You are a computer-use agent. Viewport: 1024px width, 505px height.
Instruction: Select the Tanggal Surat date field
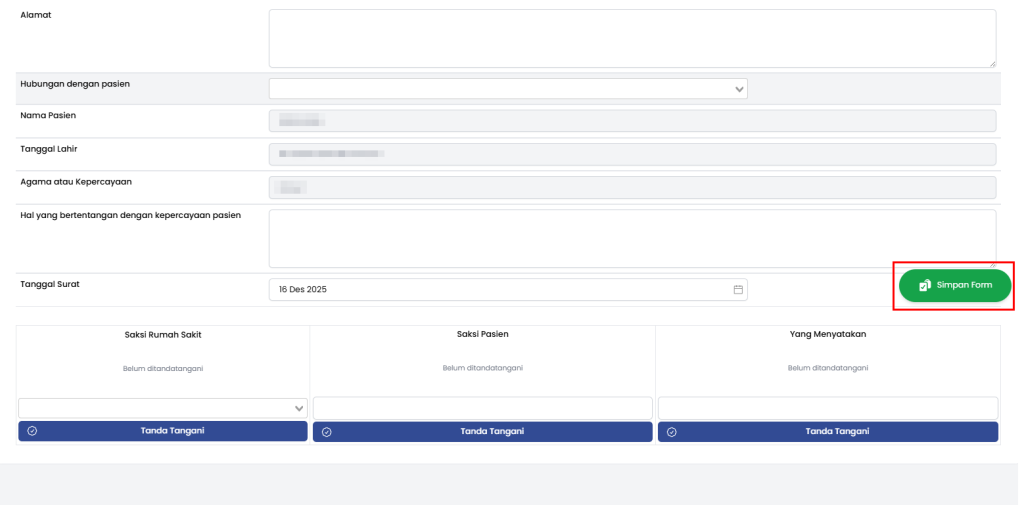click(500, 289)
